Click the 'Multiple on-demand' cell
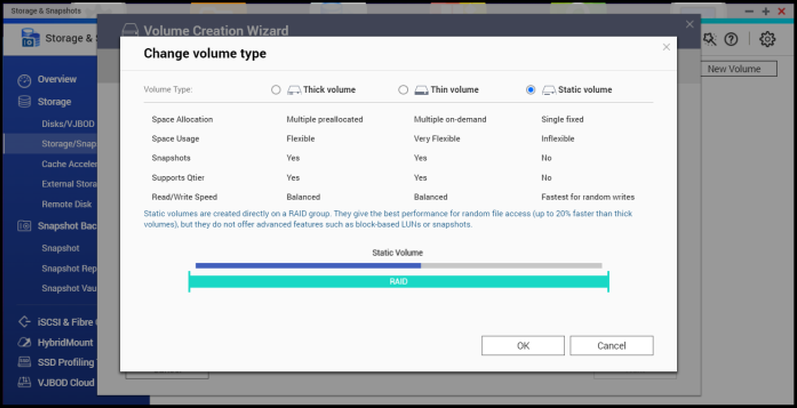This screenshot has width=797, height=408. [x=450, y=119]
